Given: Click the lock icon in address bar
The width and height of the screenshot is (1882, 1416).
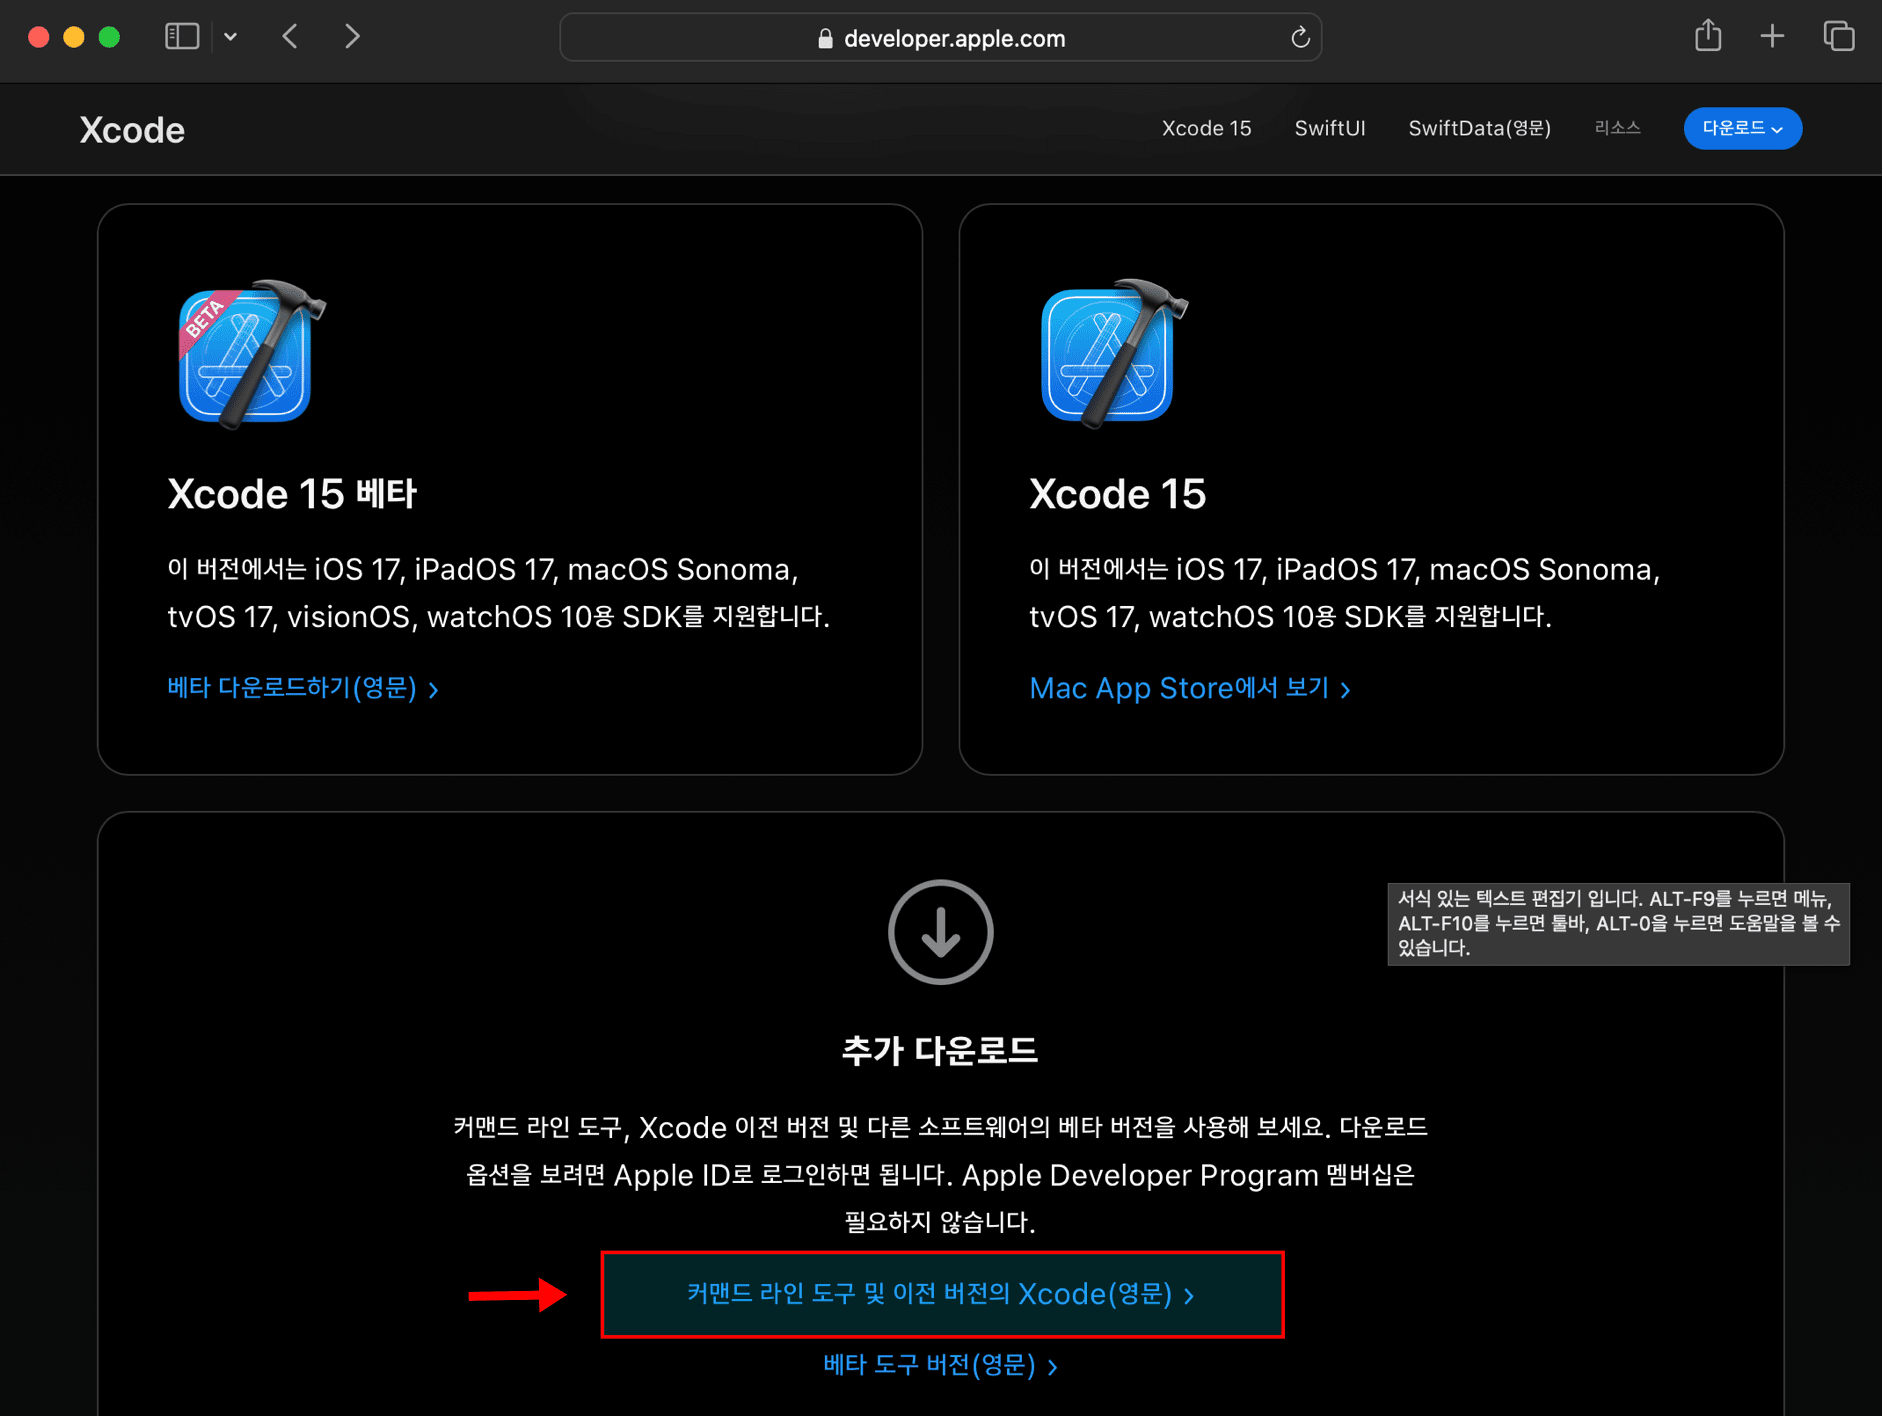Looking at the screenshot, I should click(825, 38).
